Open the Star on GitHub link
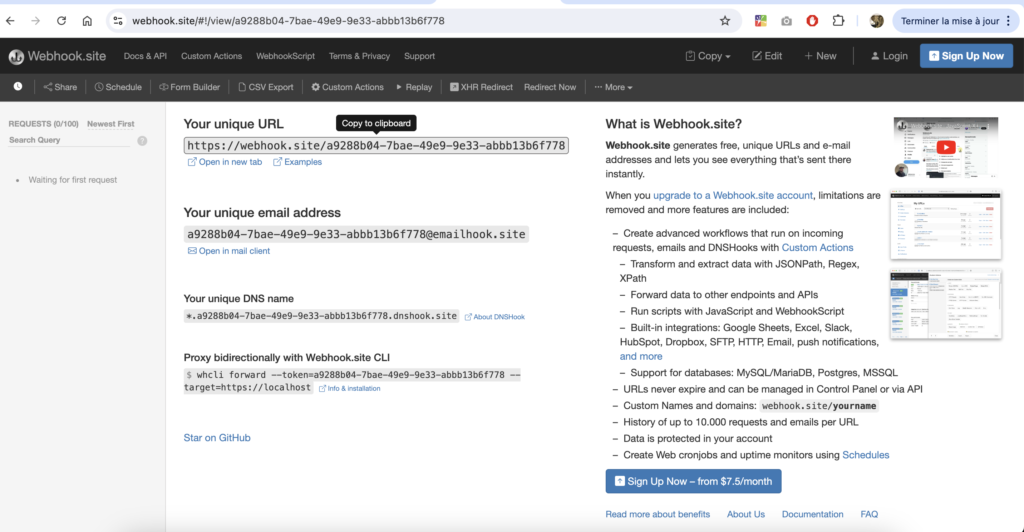Viewport: 1024px width, 532px height. (x=217, y=438)
